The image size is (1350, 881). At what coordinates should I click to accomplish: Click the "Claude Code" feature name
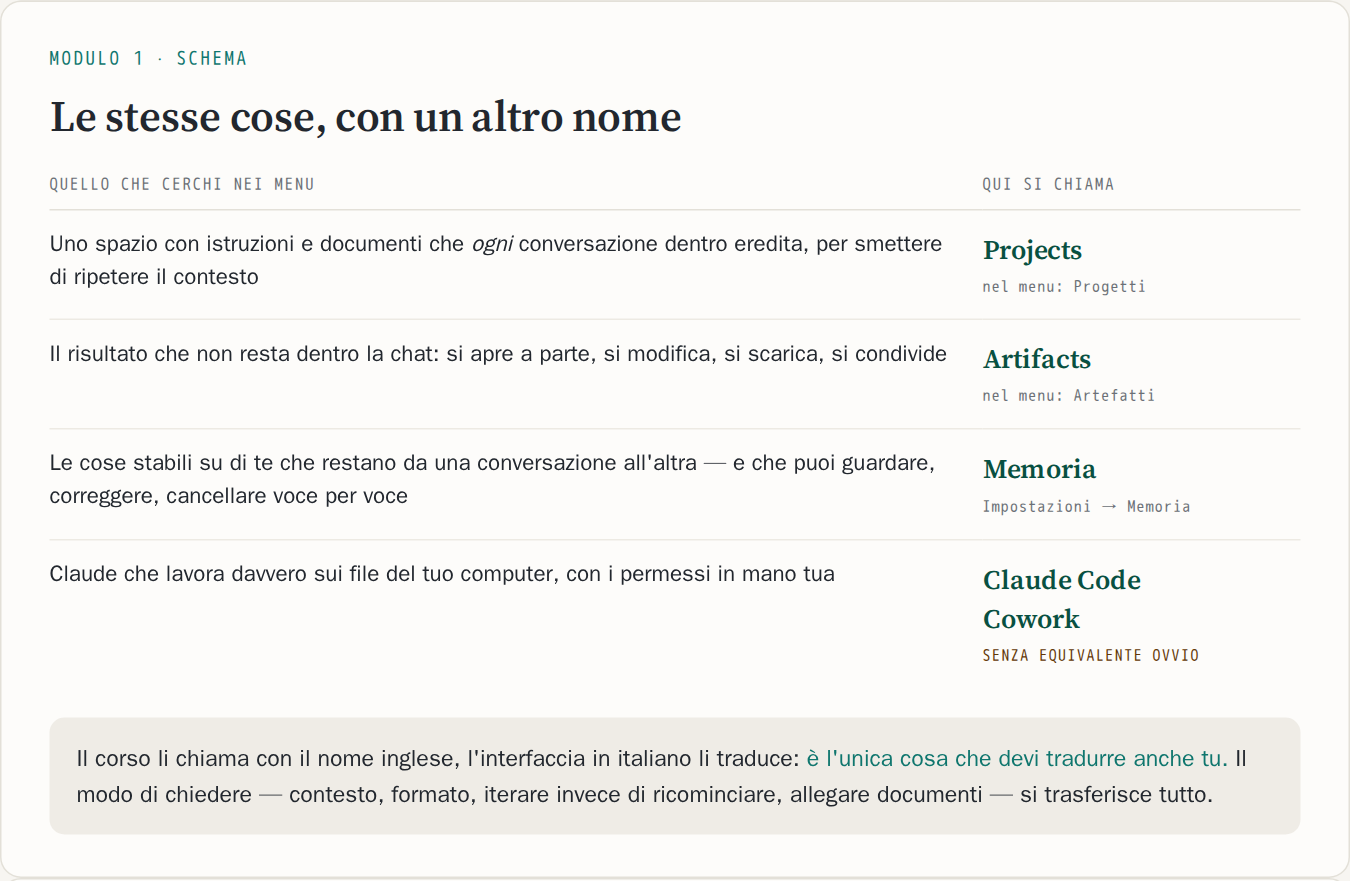(1062, 580)
